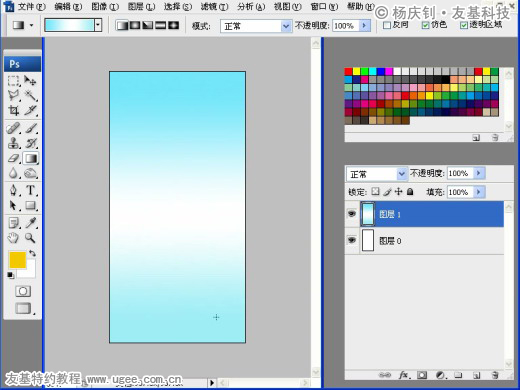Select the Sponge tool
The width and height of the screenshot is (520, 390).
[30, 173]
